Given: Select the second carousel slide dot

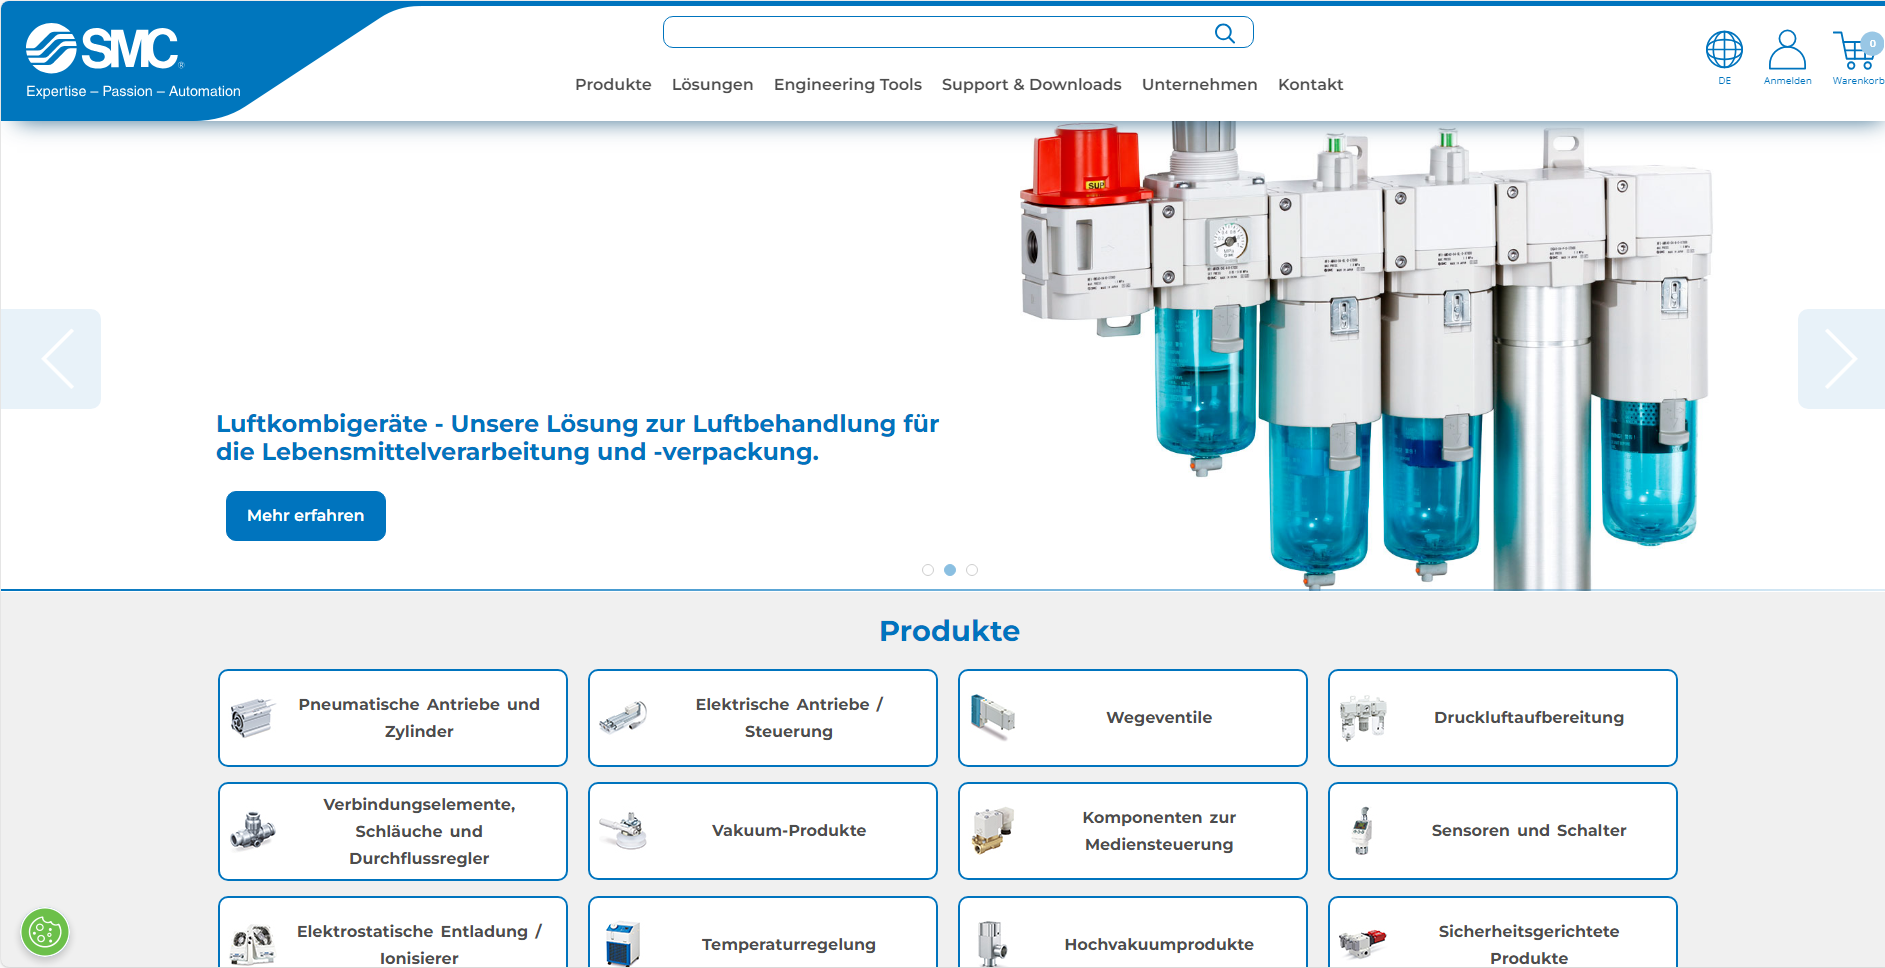Looking at the screenshot, I should [x=950, y=570].
